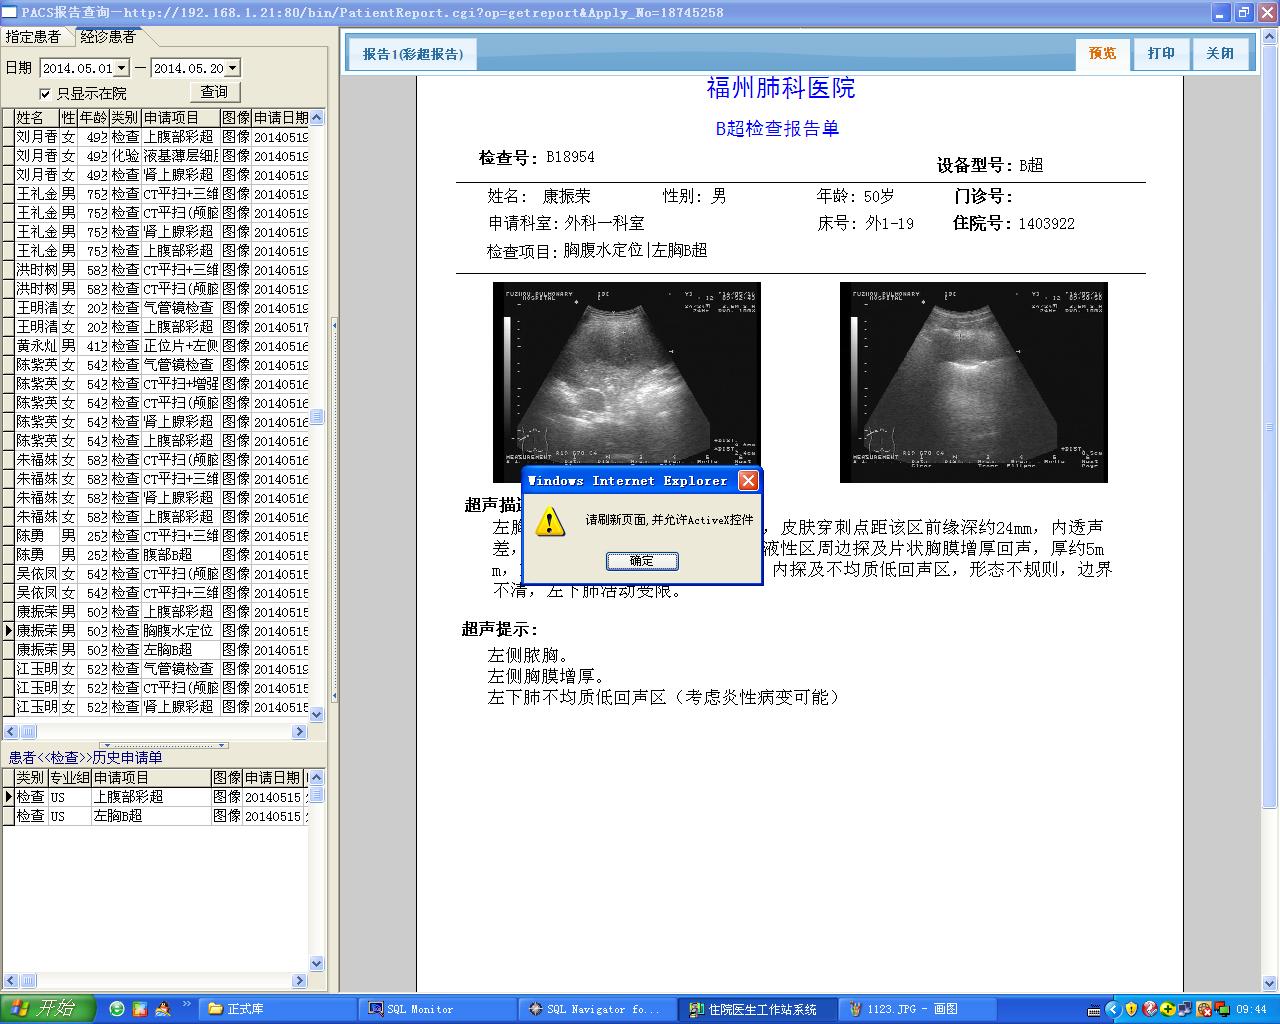This screenshot has width=1280, height=1024.
Task: Open the red circular tray icon
Action: (x=1150, y=1010)
